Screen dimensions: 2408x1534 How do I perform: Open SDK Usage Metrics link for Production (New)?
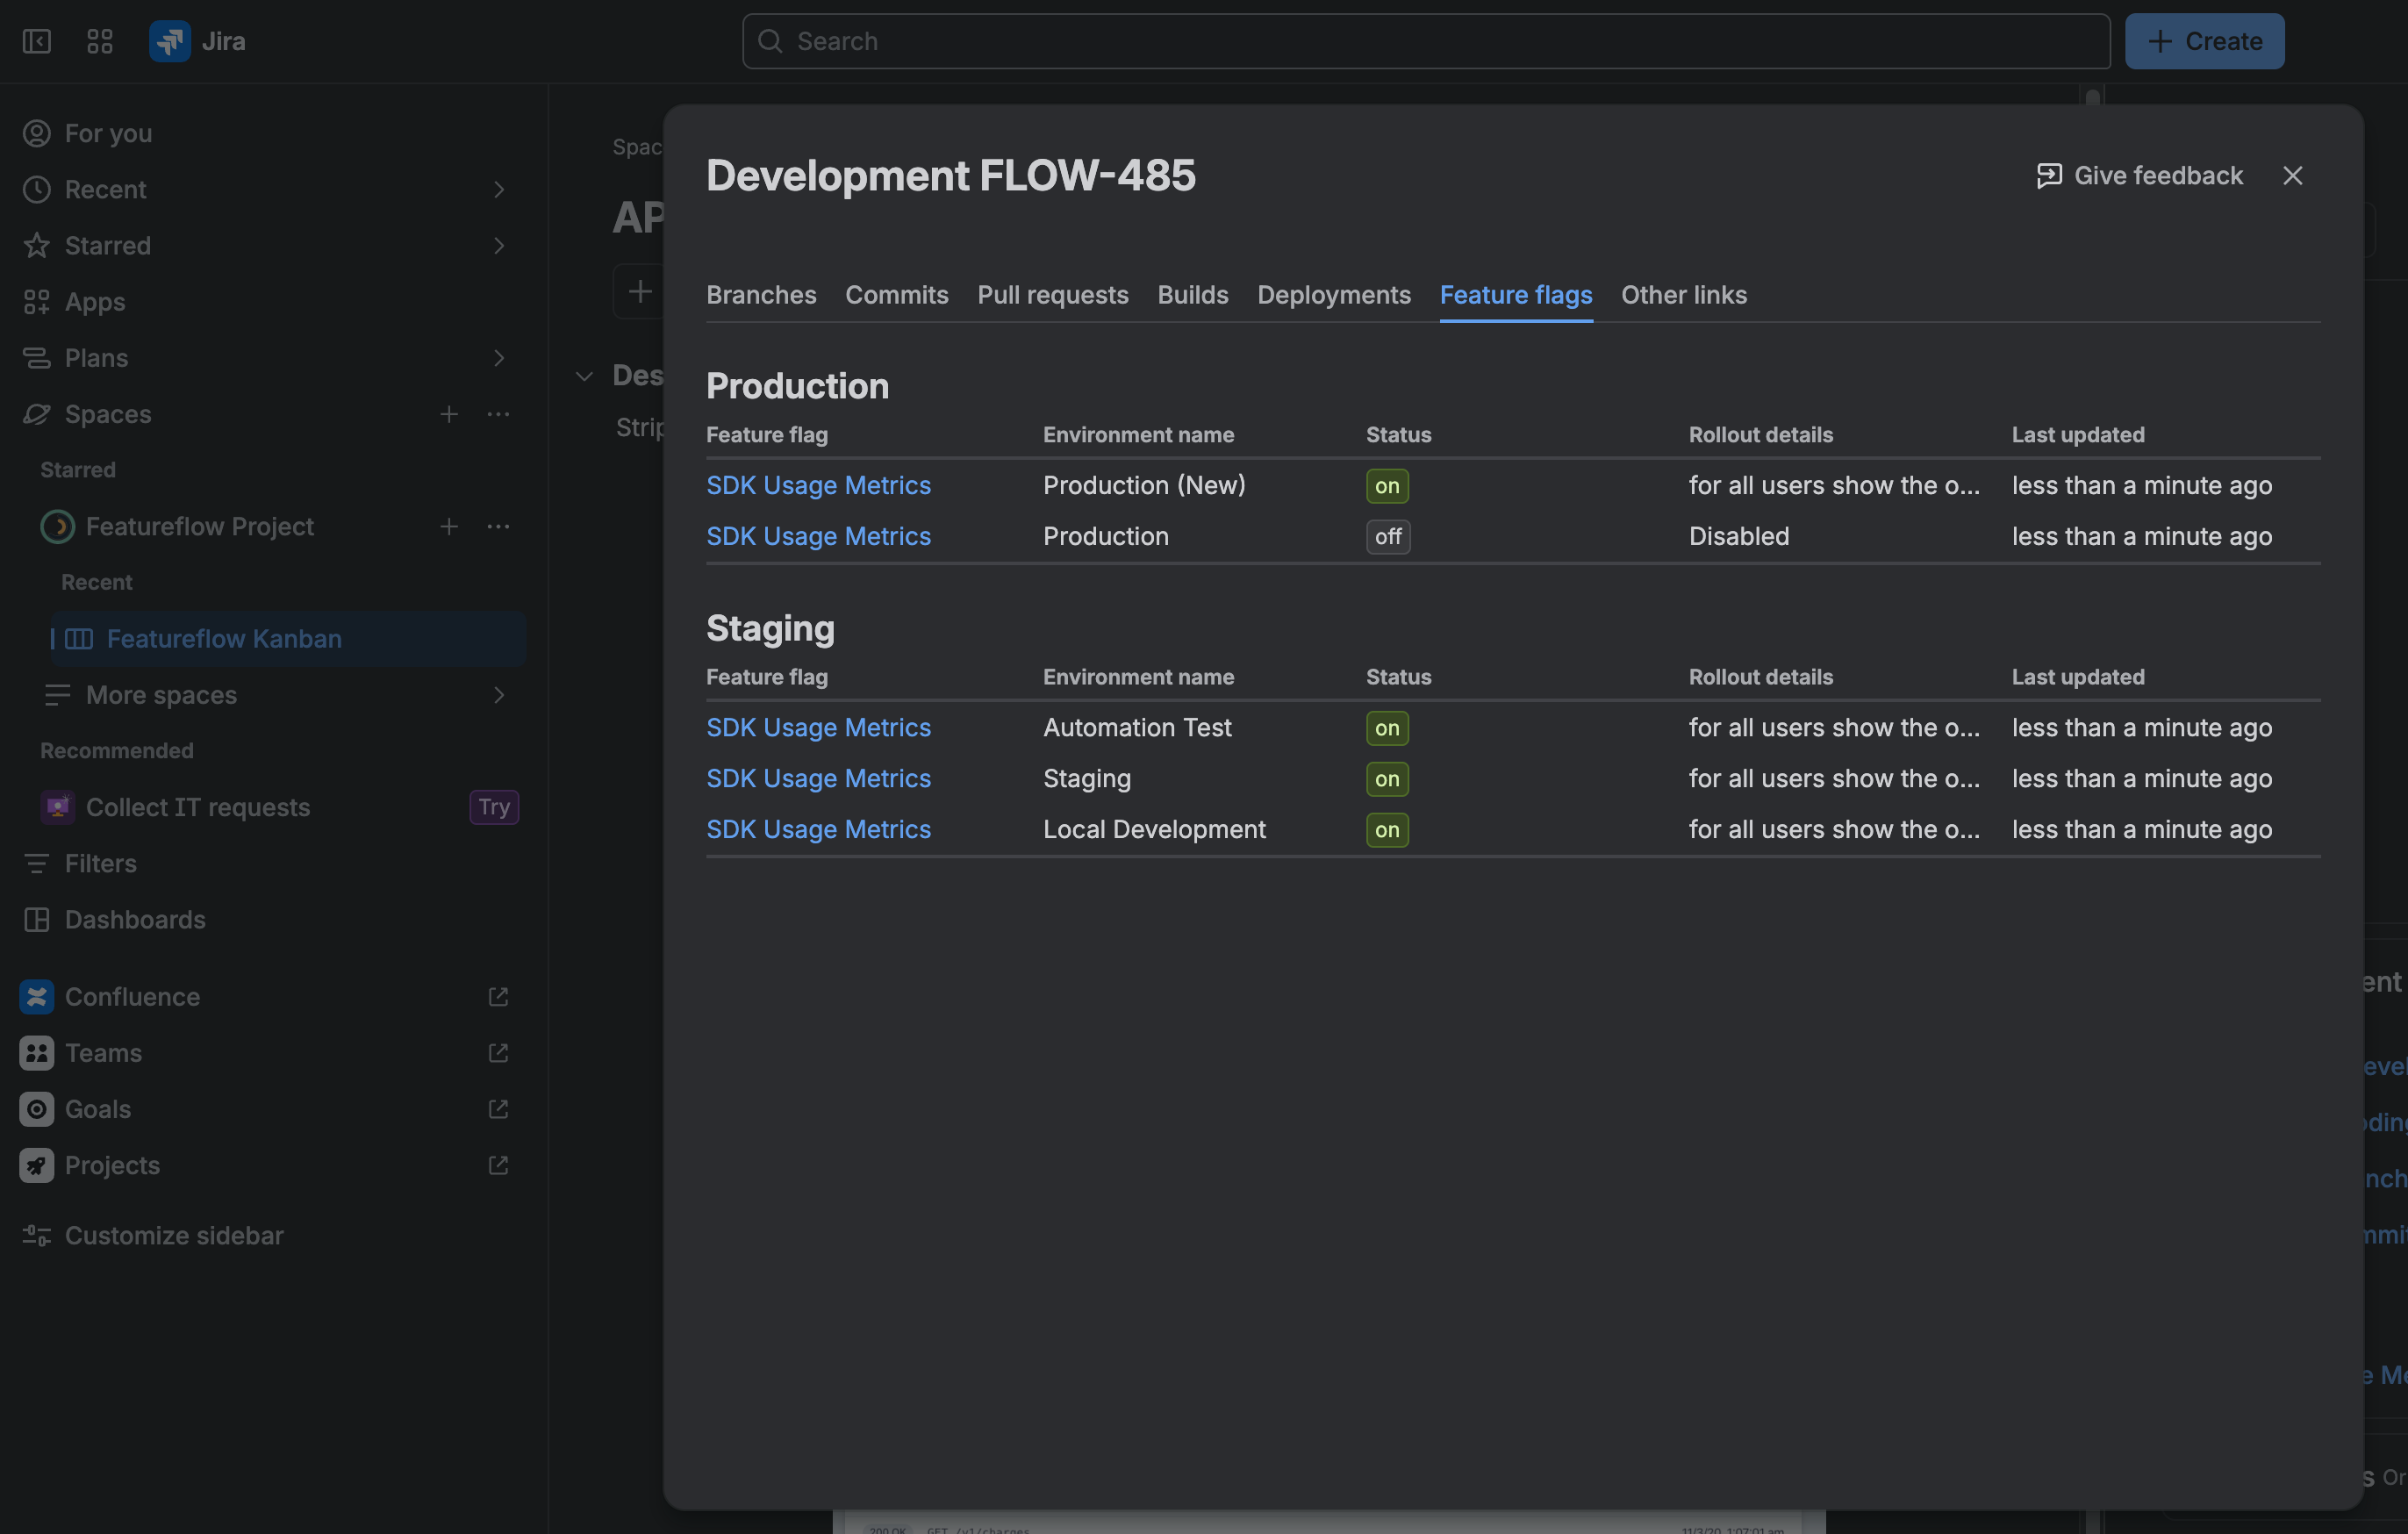pos(818,485)
